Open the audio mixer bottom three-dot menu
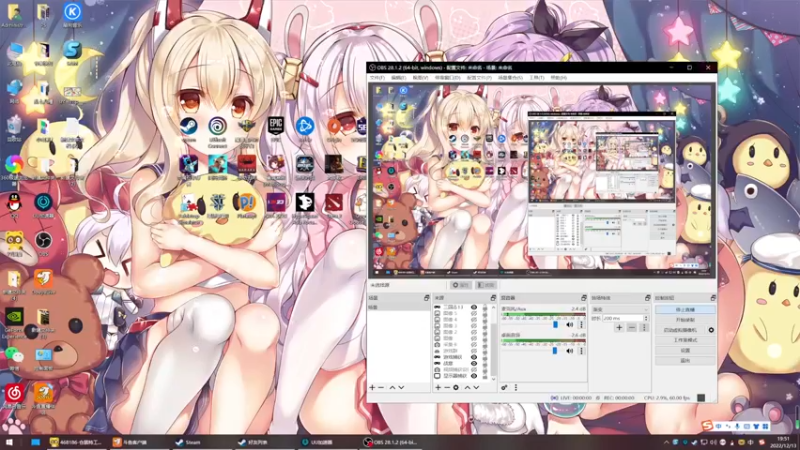The height and width of the screenshot is (450, 800). [516, 388]
